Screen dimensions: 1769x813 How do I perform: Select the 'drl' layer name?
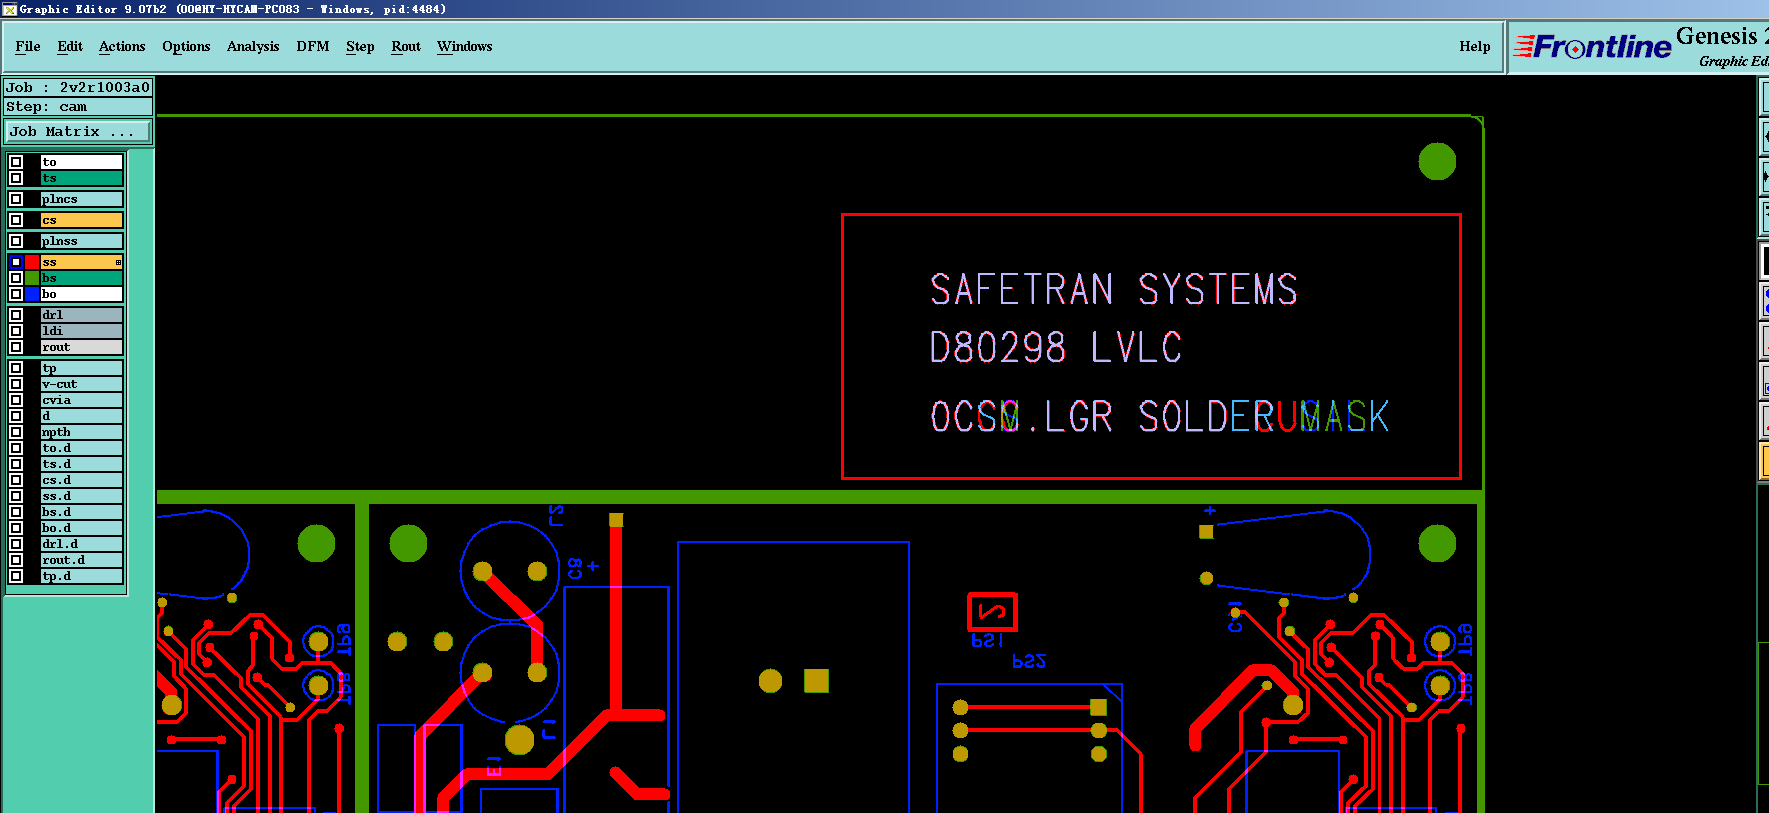point(81,315)
